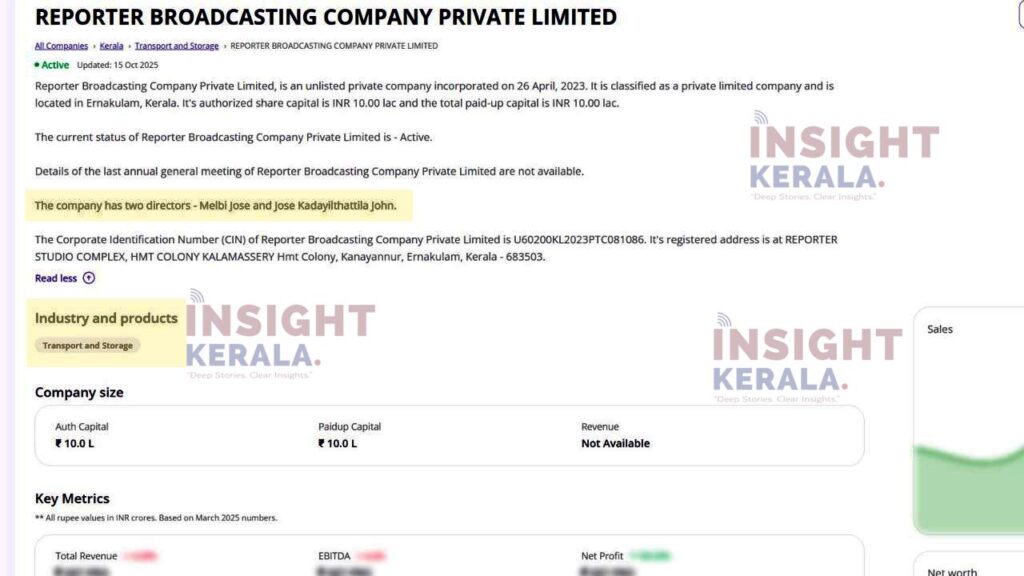Click the red change badge next to EBITDA
Screen dimensions: 1024x576
tap(372, 556)
